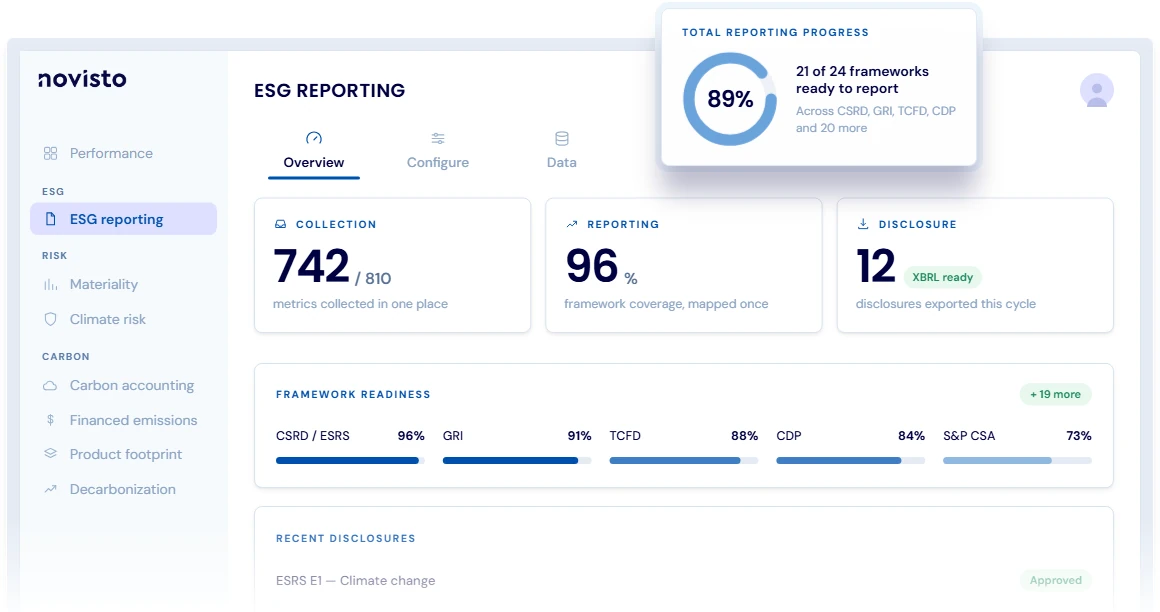
Task: Select ESG reporting in the sidebar
Action: (124, 219)
